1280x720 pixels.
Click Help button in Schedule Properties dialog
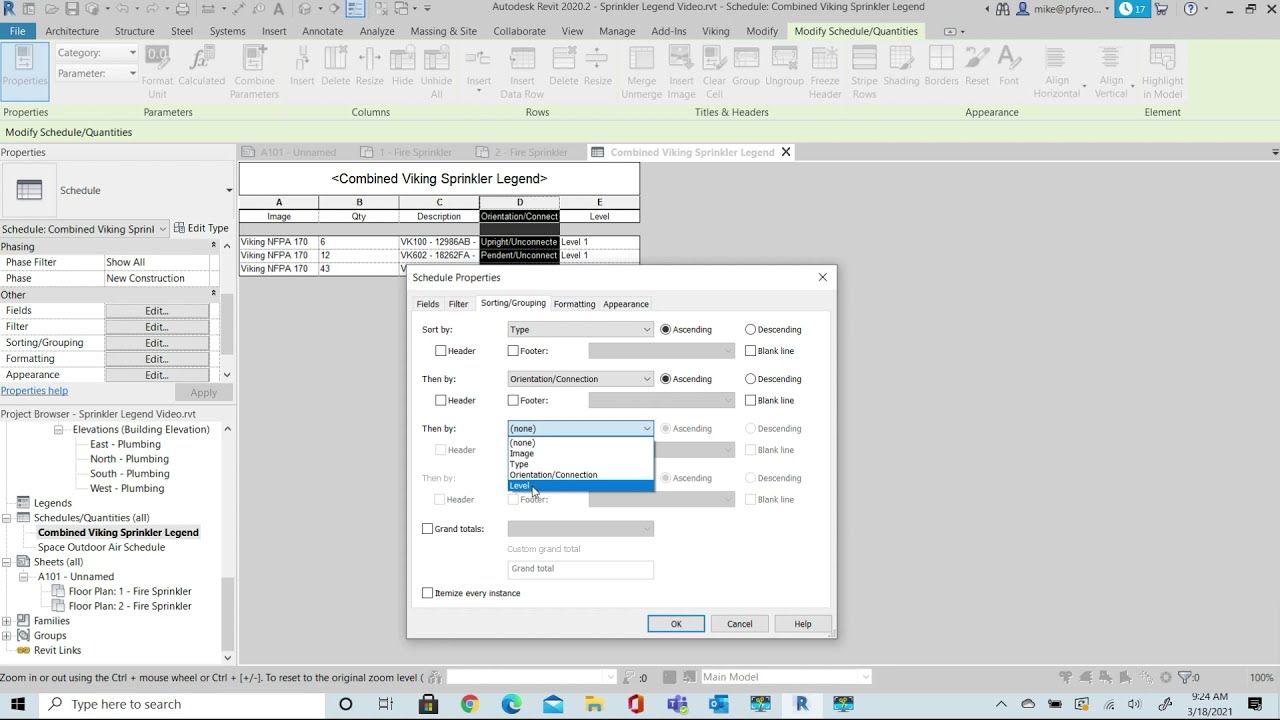803,624
